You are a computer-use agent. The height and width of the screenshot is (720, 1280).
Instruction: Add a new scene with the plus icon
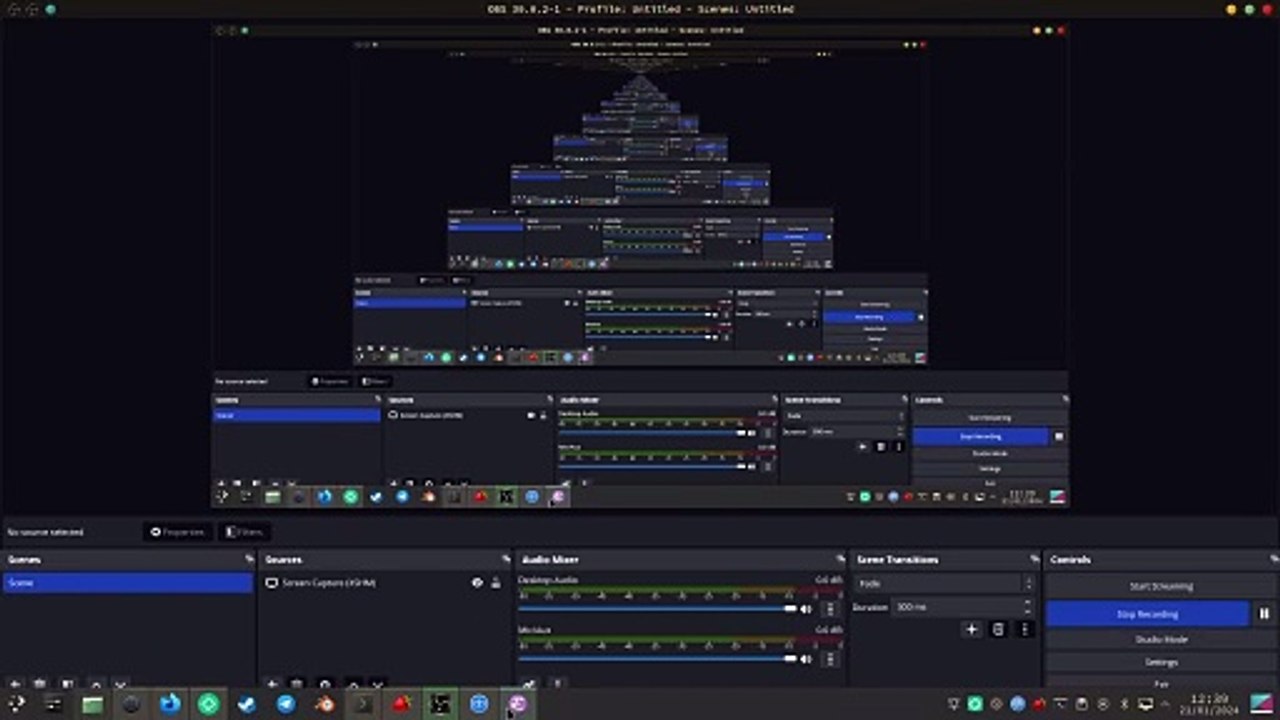pyautogui.click(x=15, y=684)
